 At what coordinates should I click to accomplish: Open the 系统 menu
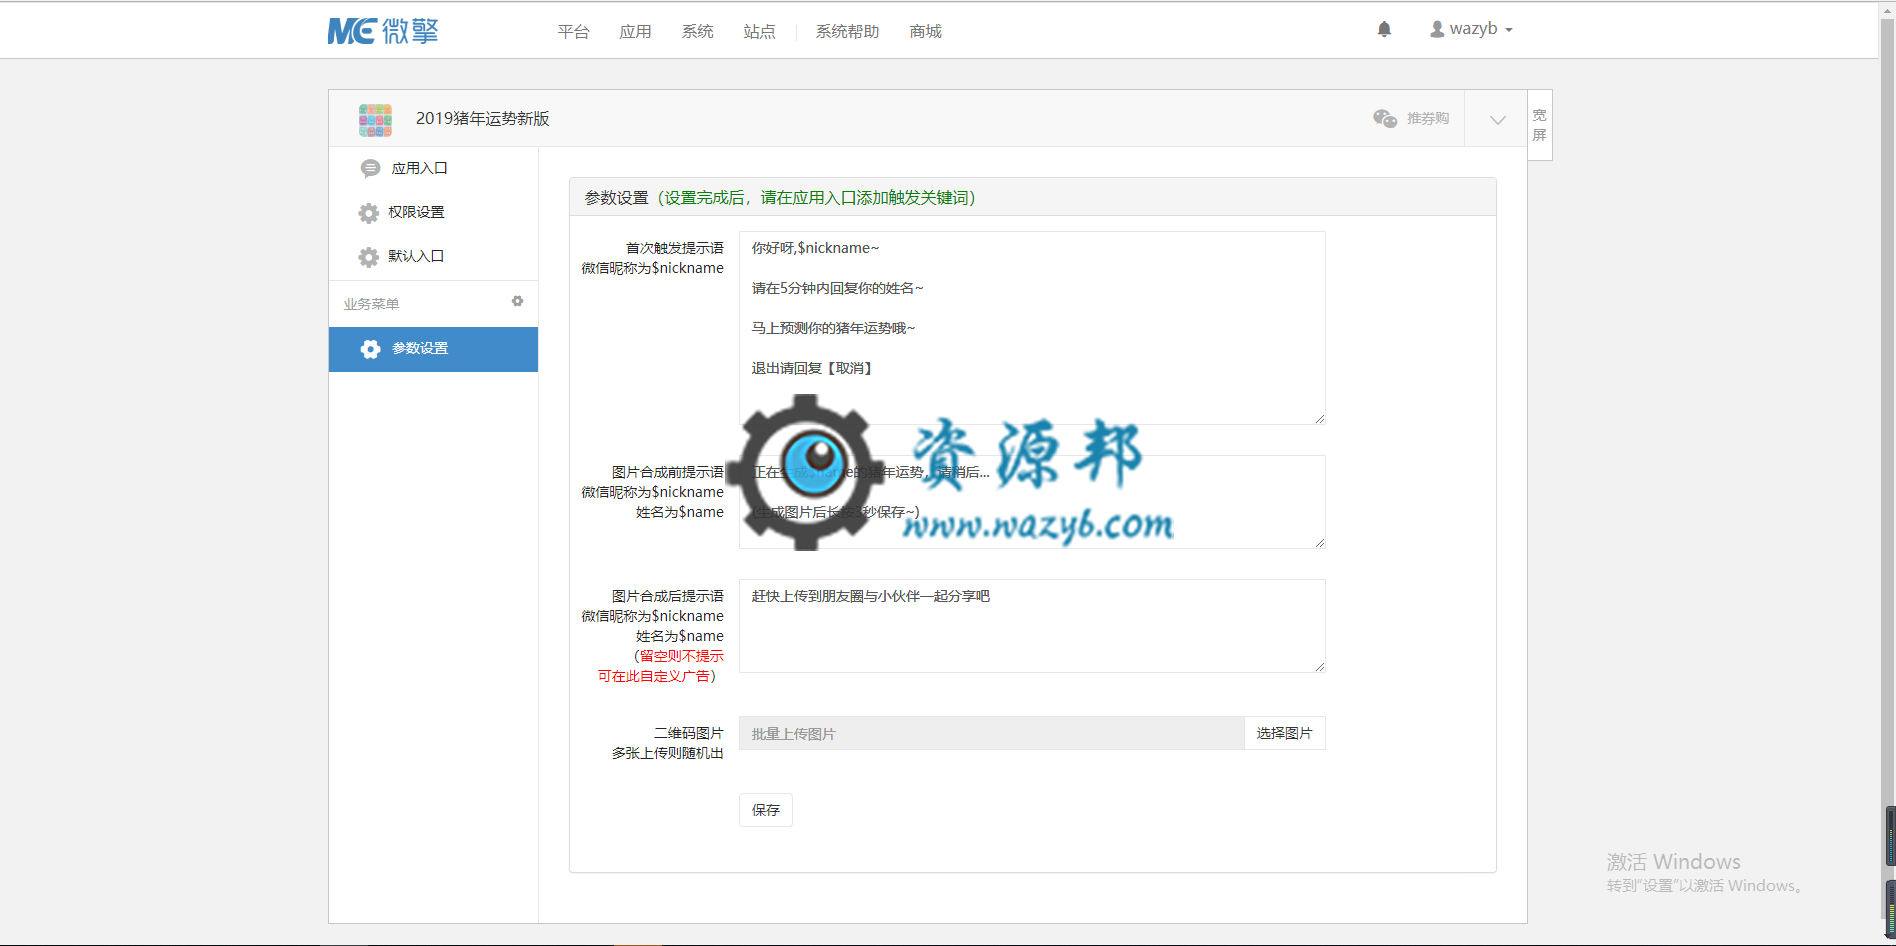(697, 32)
